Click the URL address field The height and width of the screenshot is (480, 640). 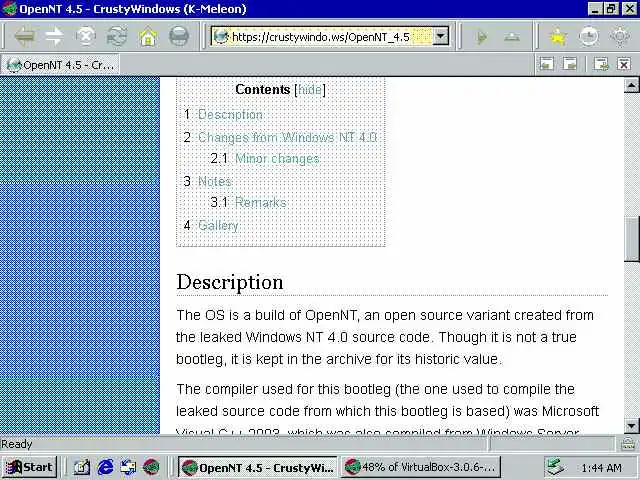pos(321,37)
